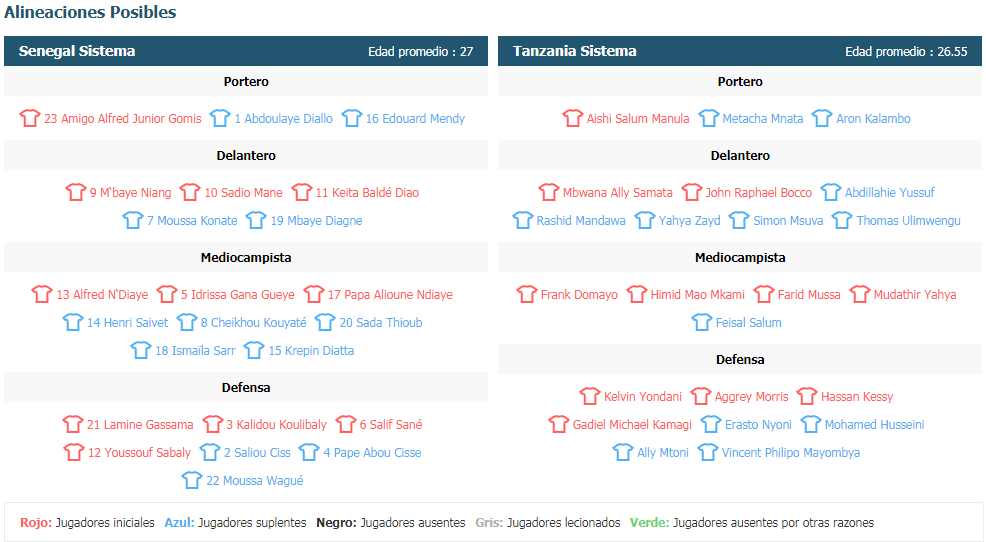Open Vincent Philipo Mayombya player link
The width and height of the screenshot is (986, 542).
tap(790, 453)
